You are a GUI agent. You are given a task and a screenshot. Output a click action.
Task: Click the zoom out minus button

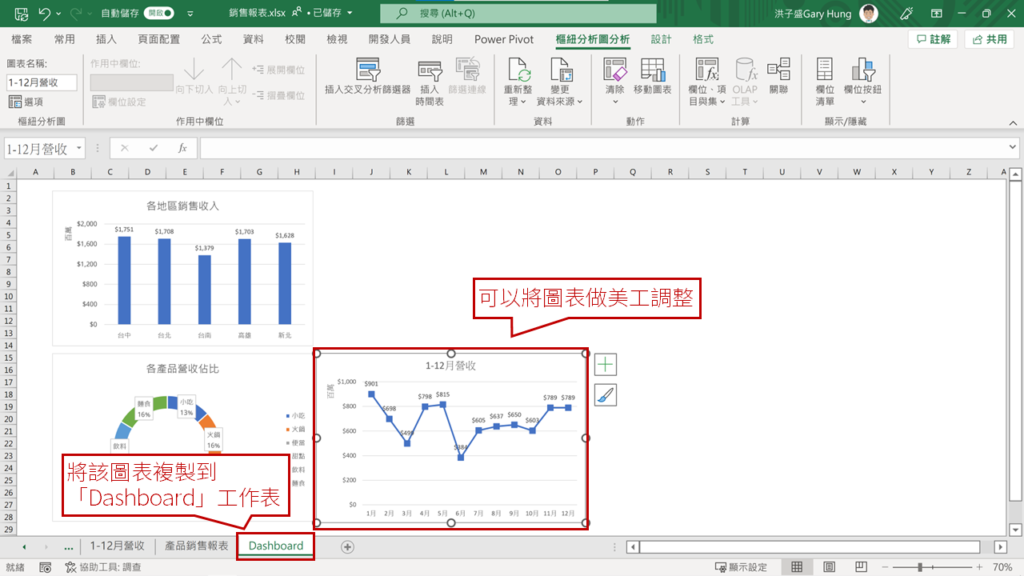[885, 567]
